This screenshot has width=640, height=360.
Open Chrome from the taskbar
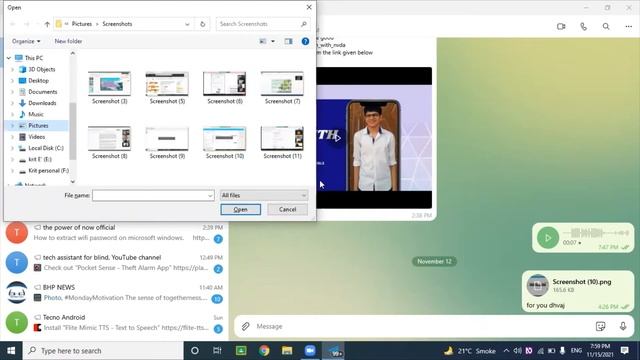pos(264,351)
